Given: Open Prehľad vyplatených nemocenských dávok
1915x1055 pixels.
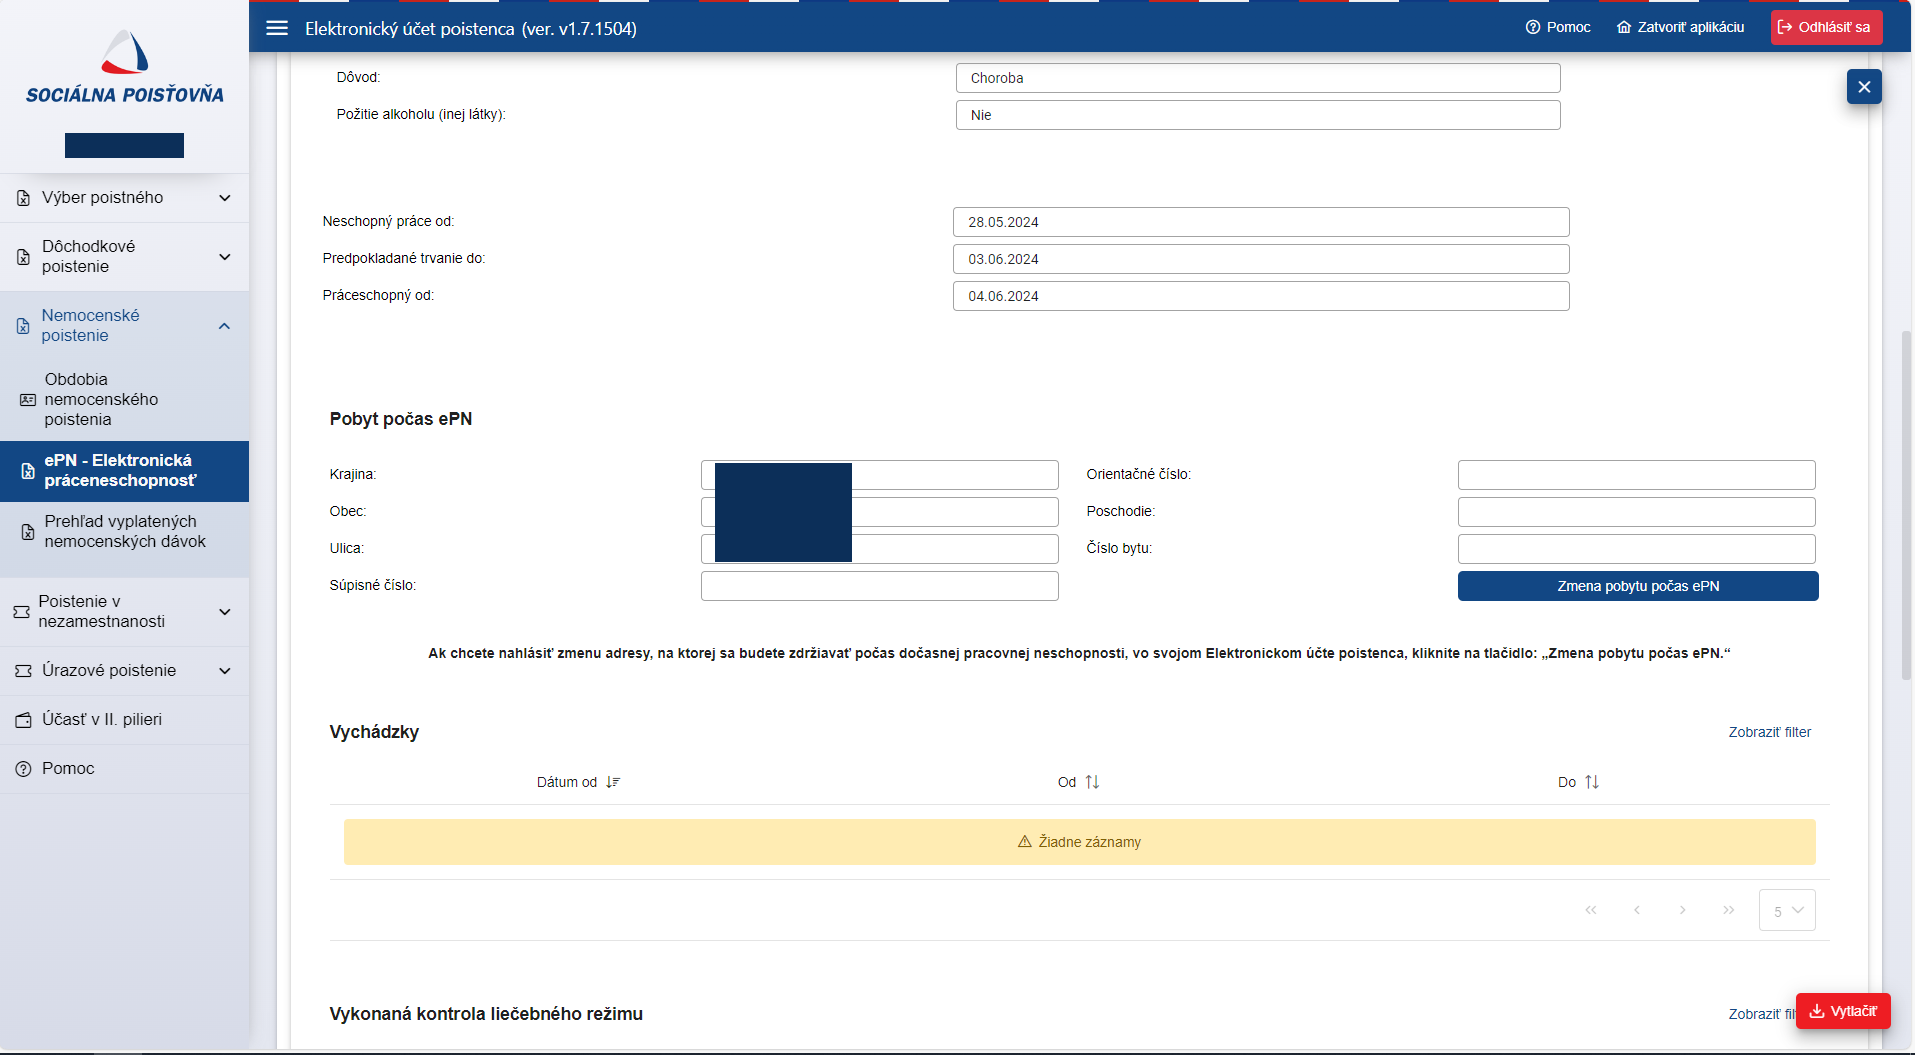Looking at the screenshot, I should 124,532.
